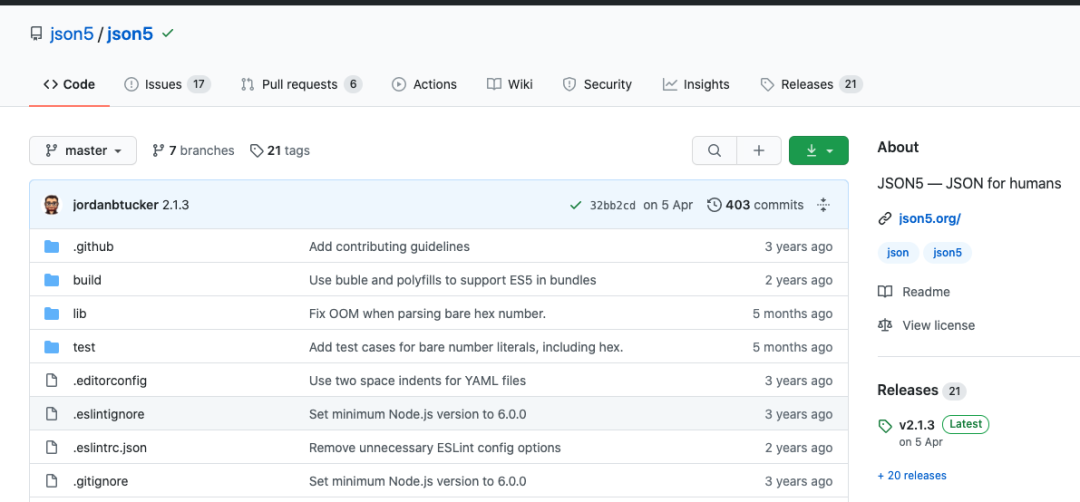View 403 commits history

[755, 205]
